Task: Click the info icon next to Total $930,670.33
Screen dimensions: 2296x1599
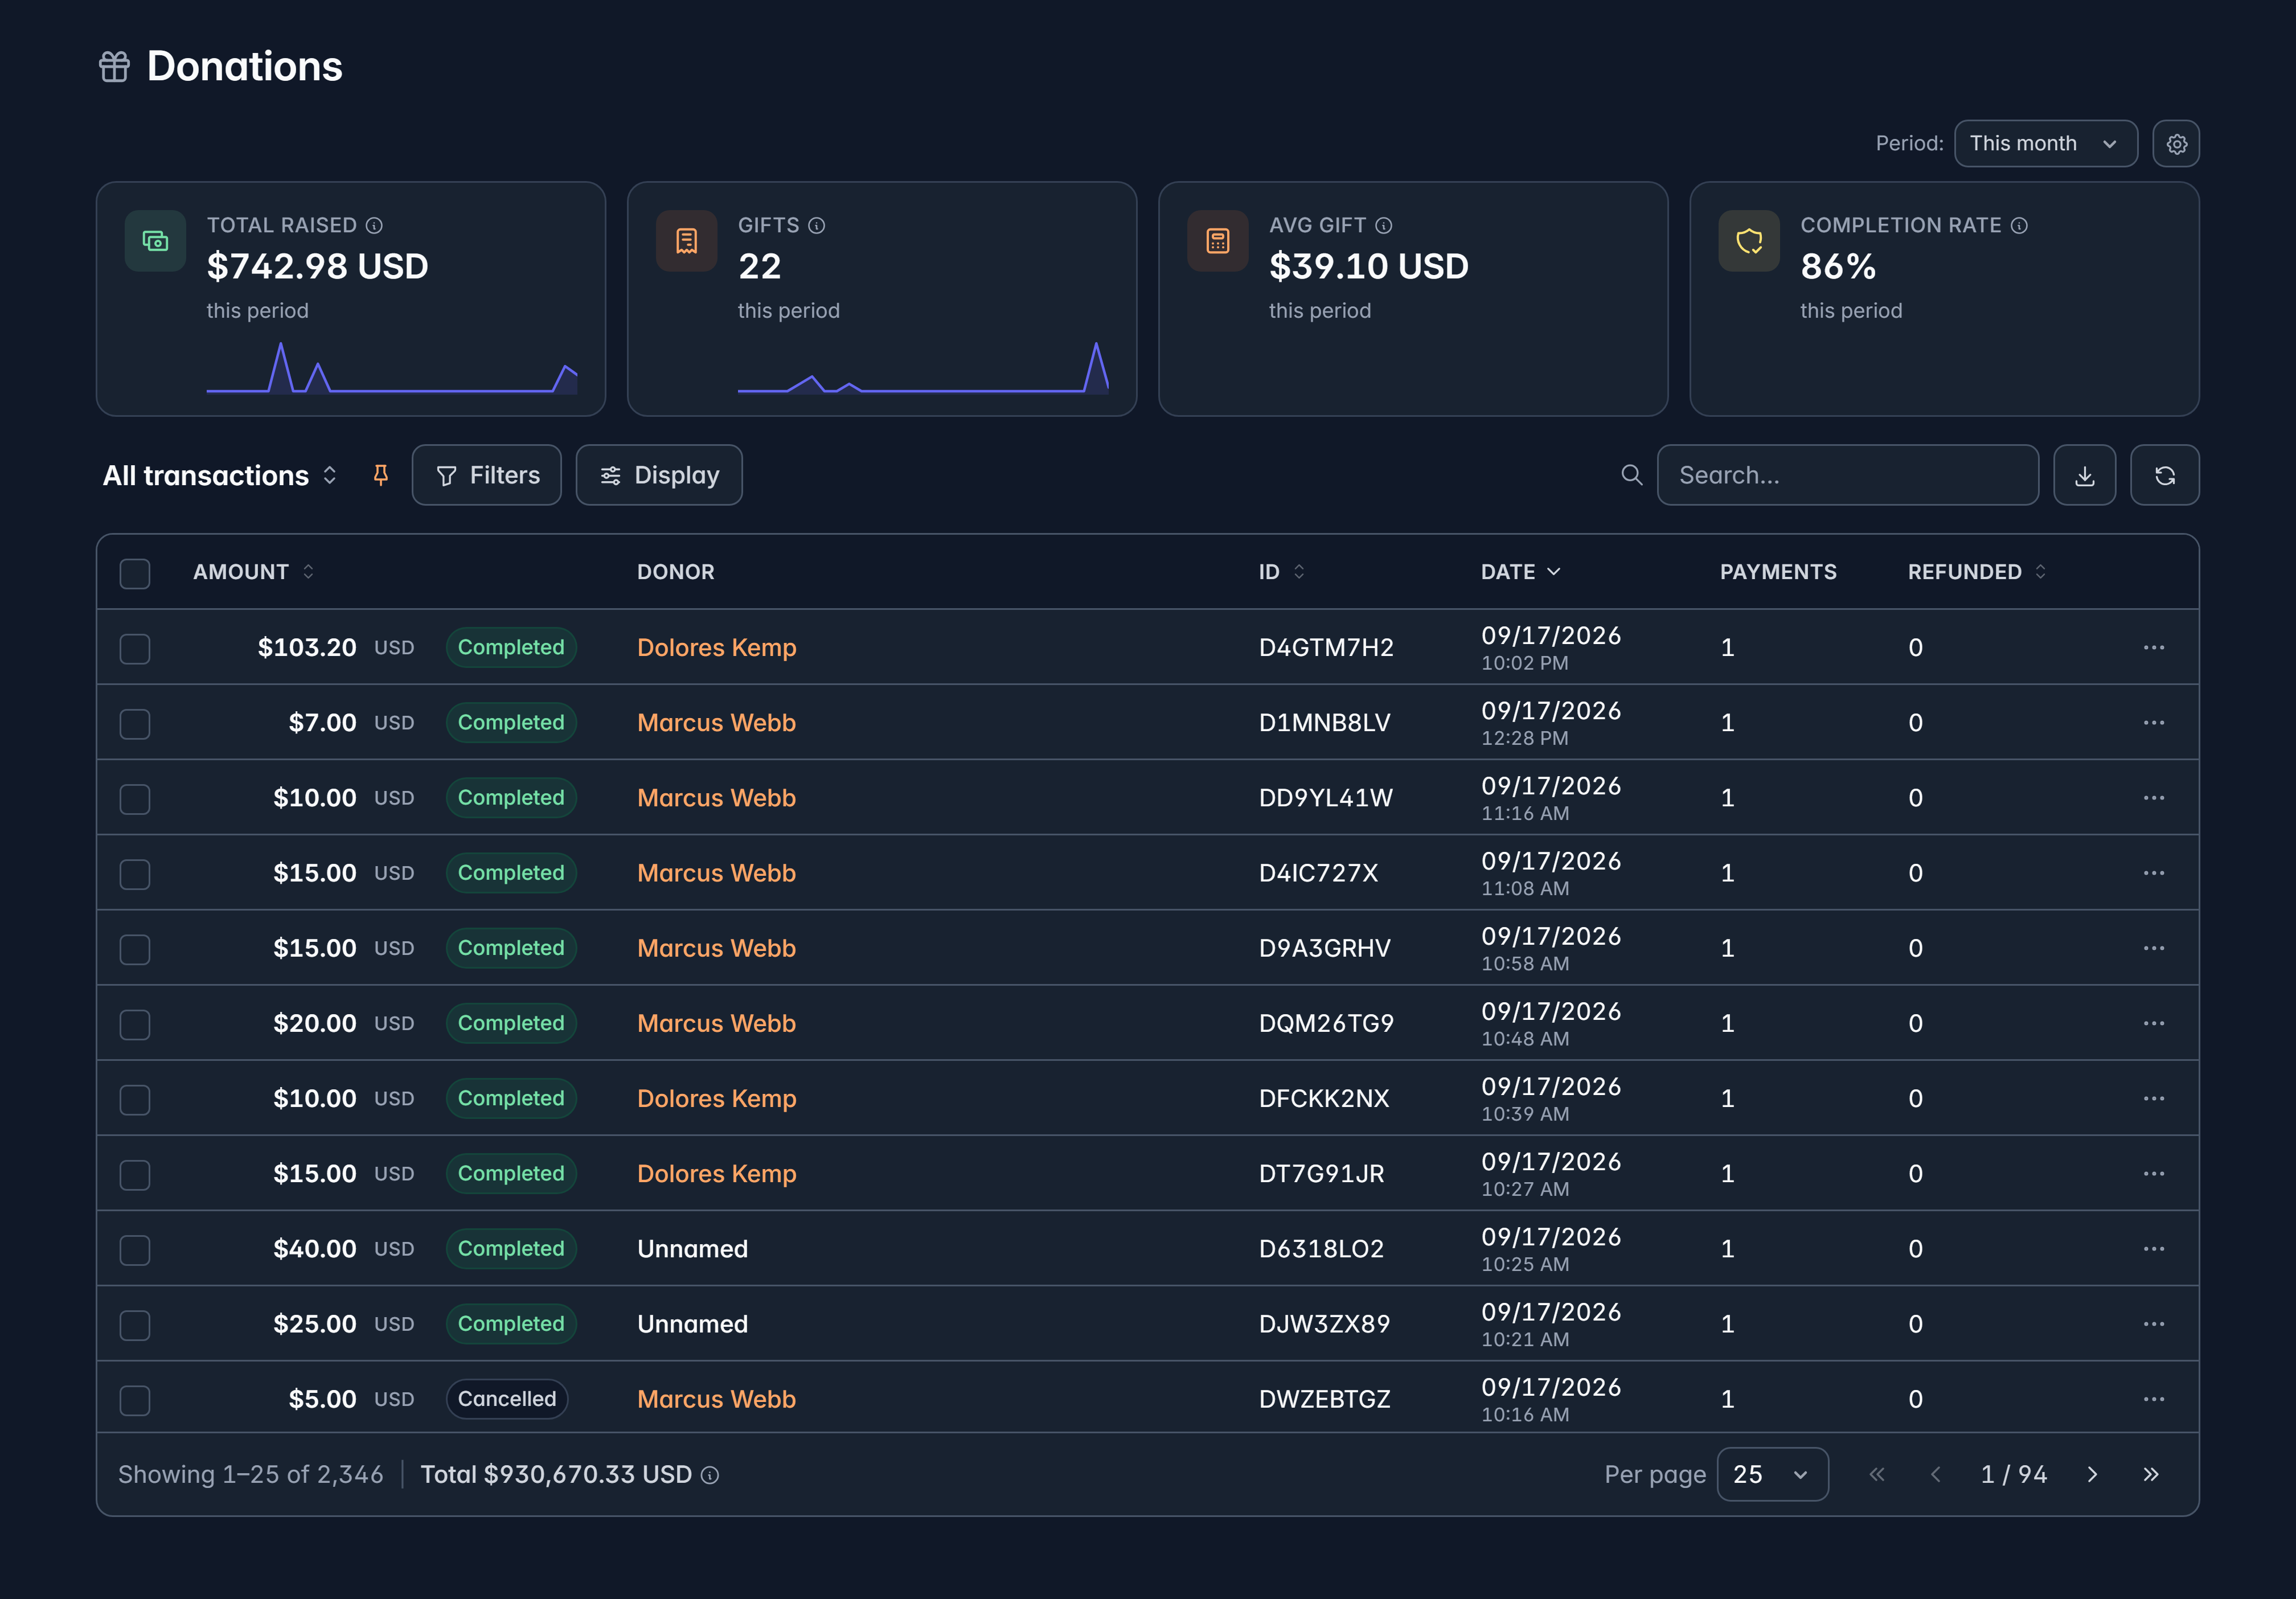Action: pos(709,1475)
